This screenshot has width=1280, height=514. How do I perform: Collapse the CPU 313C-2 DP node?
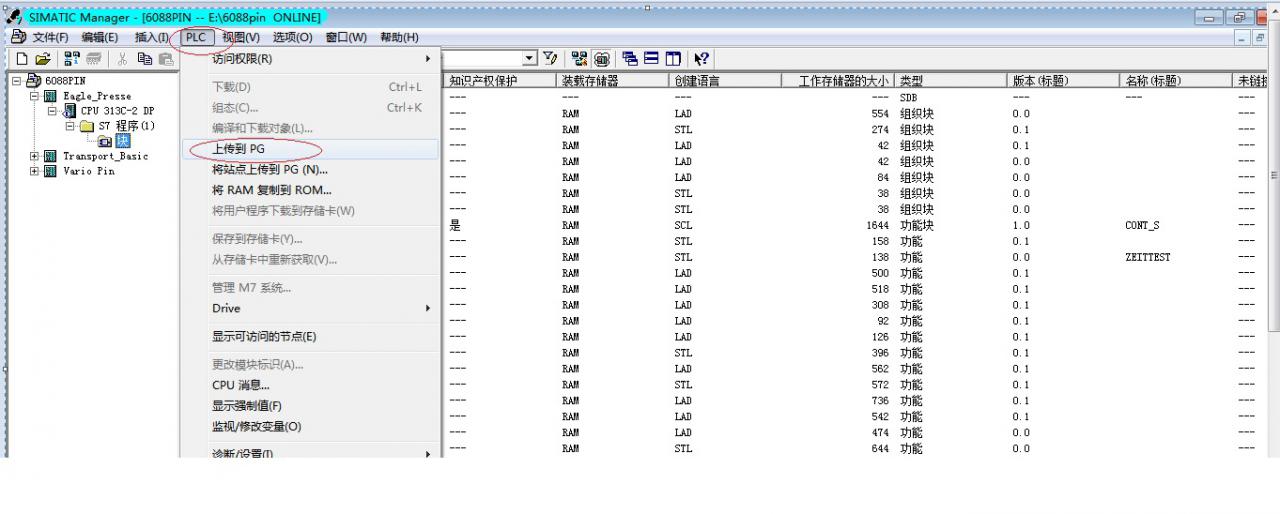click(54, 111)
